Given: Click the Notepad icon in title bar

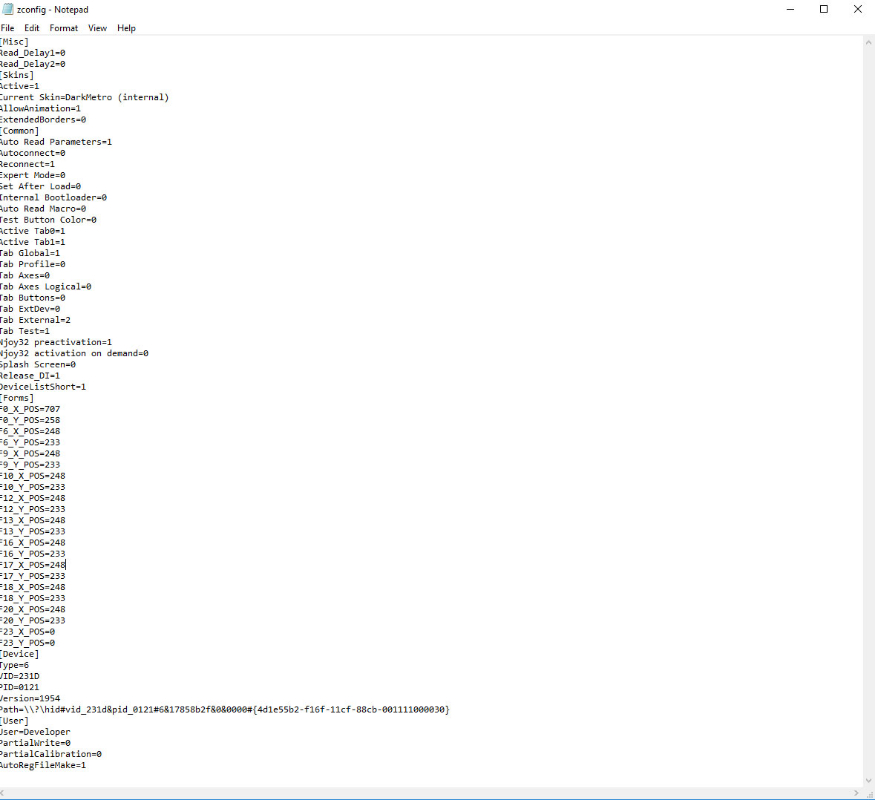Looking at the screenshot, I should click(7, 9).
